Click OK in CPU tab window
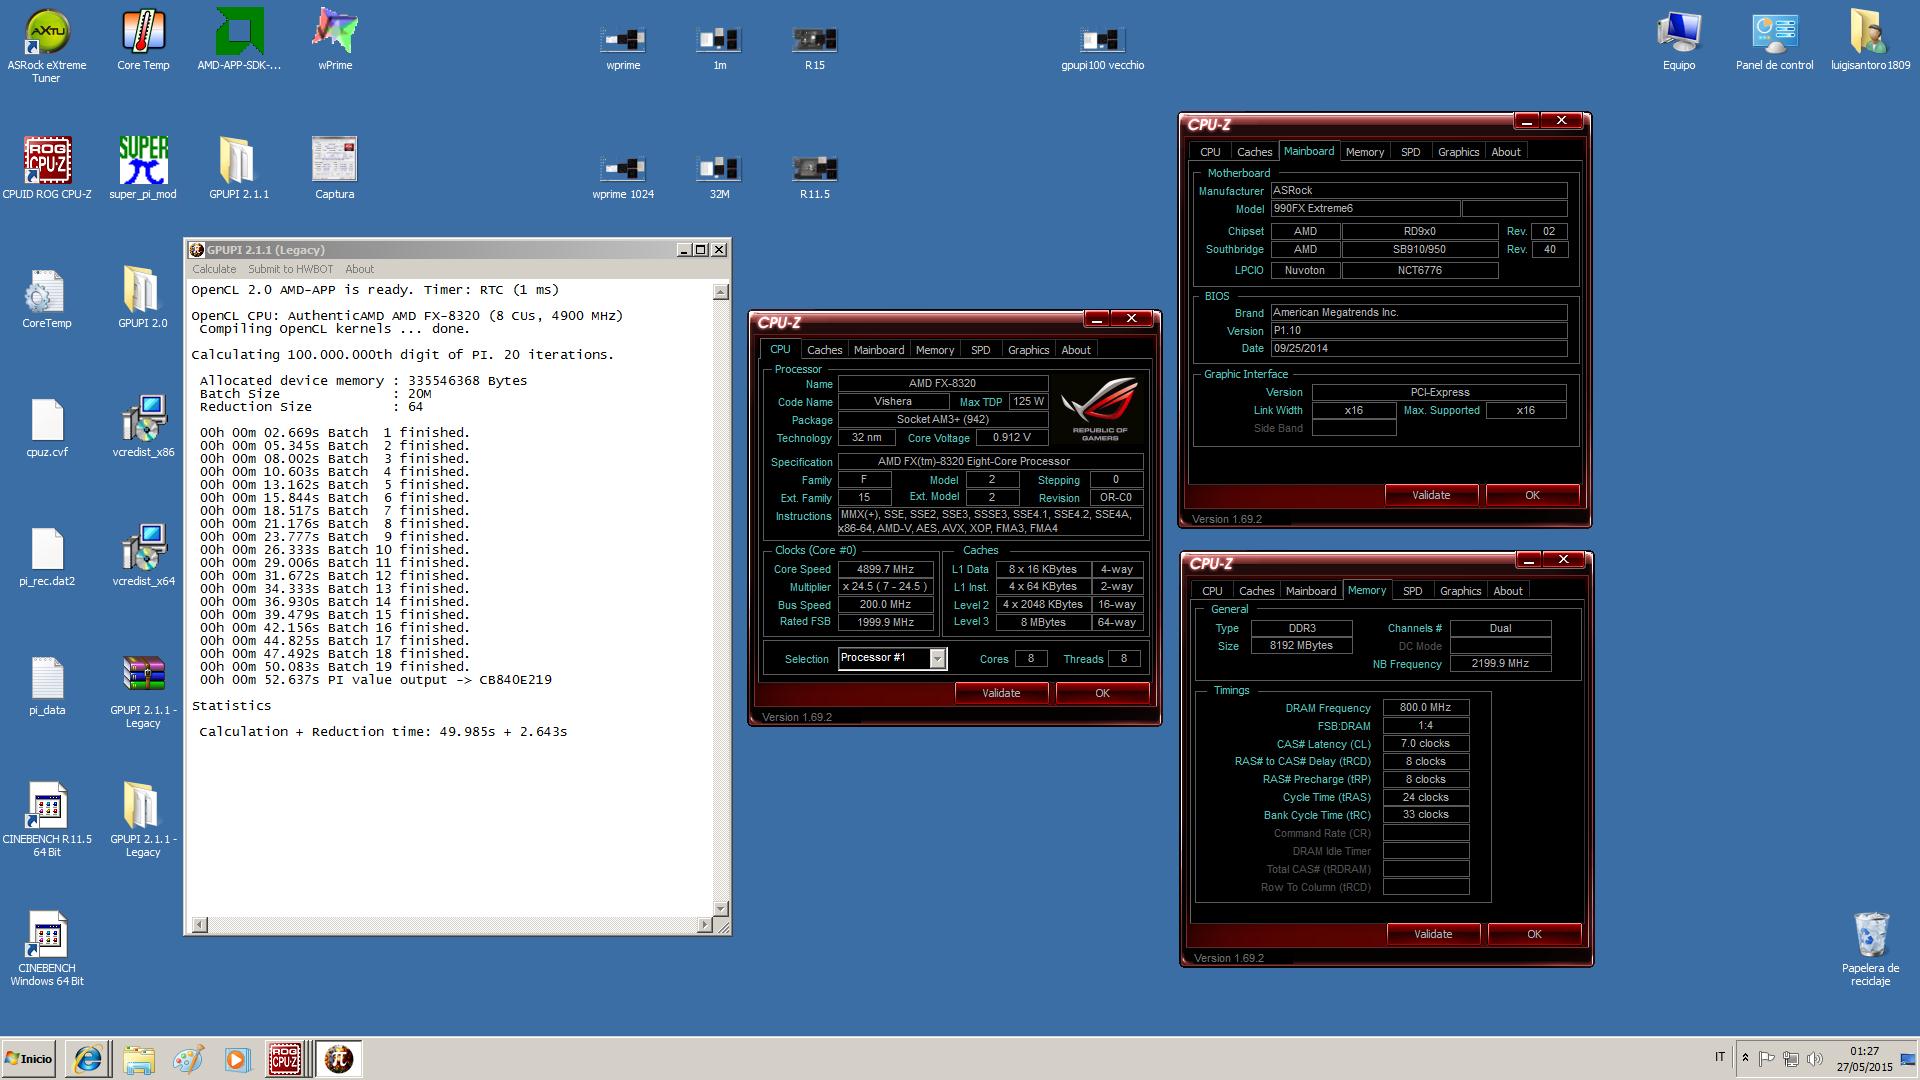The width and height of the screenshot is (1920, 1080). pos(1102,693)
